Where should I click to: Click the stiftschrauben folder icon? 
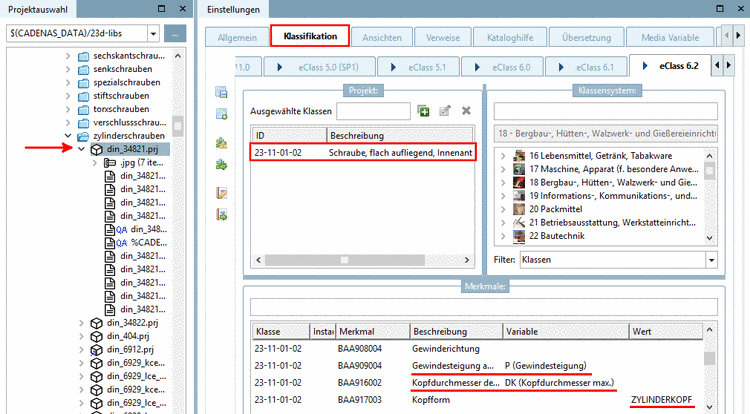(x=83, y=96)
